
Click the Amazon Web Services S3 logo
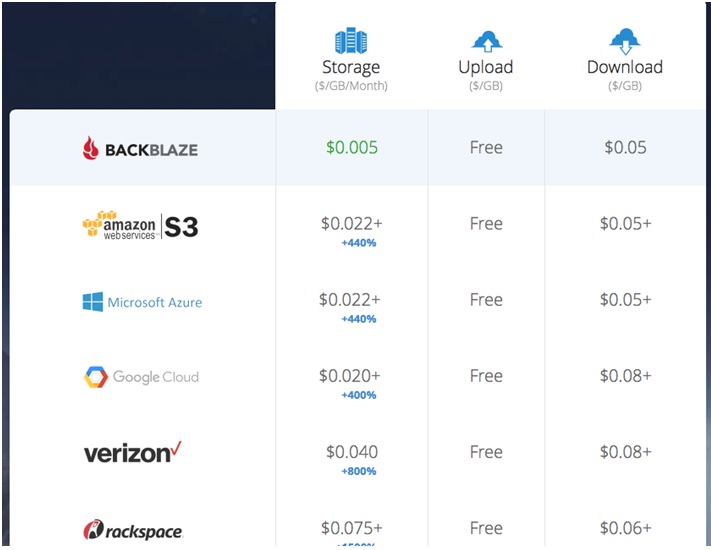coord(140,224)
